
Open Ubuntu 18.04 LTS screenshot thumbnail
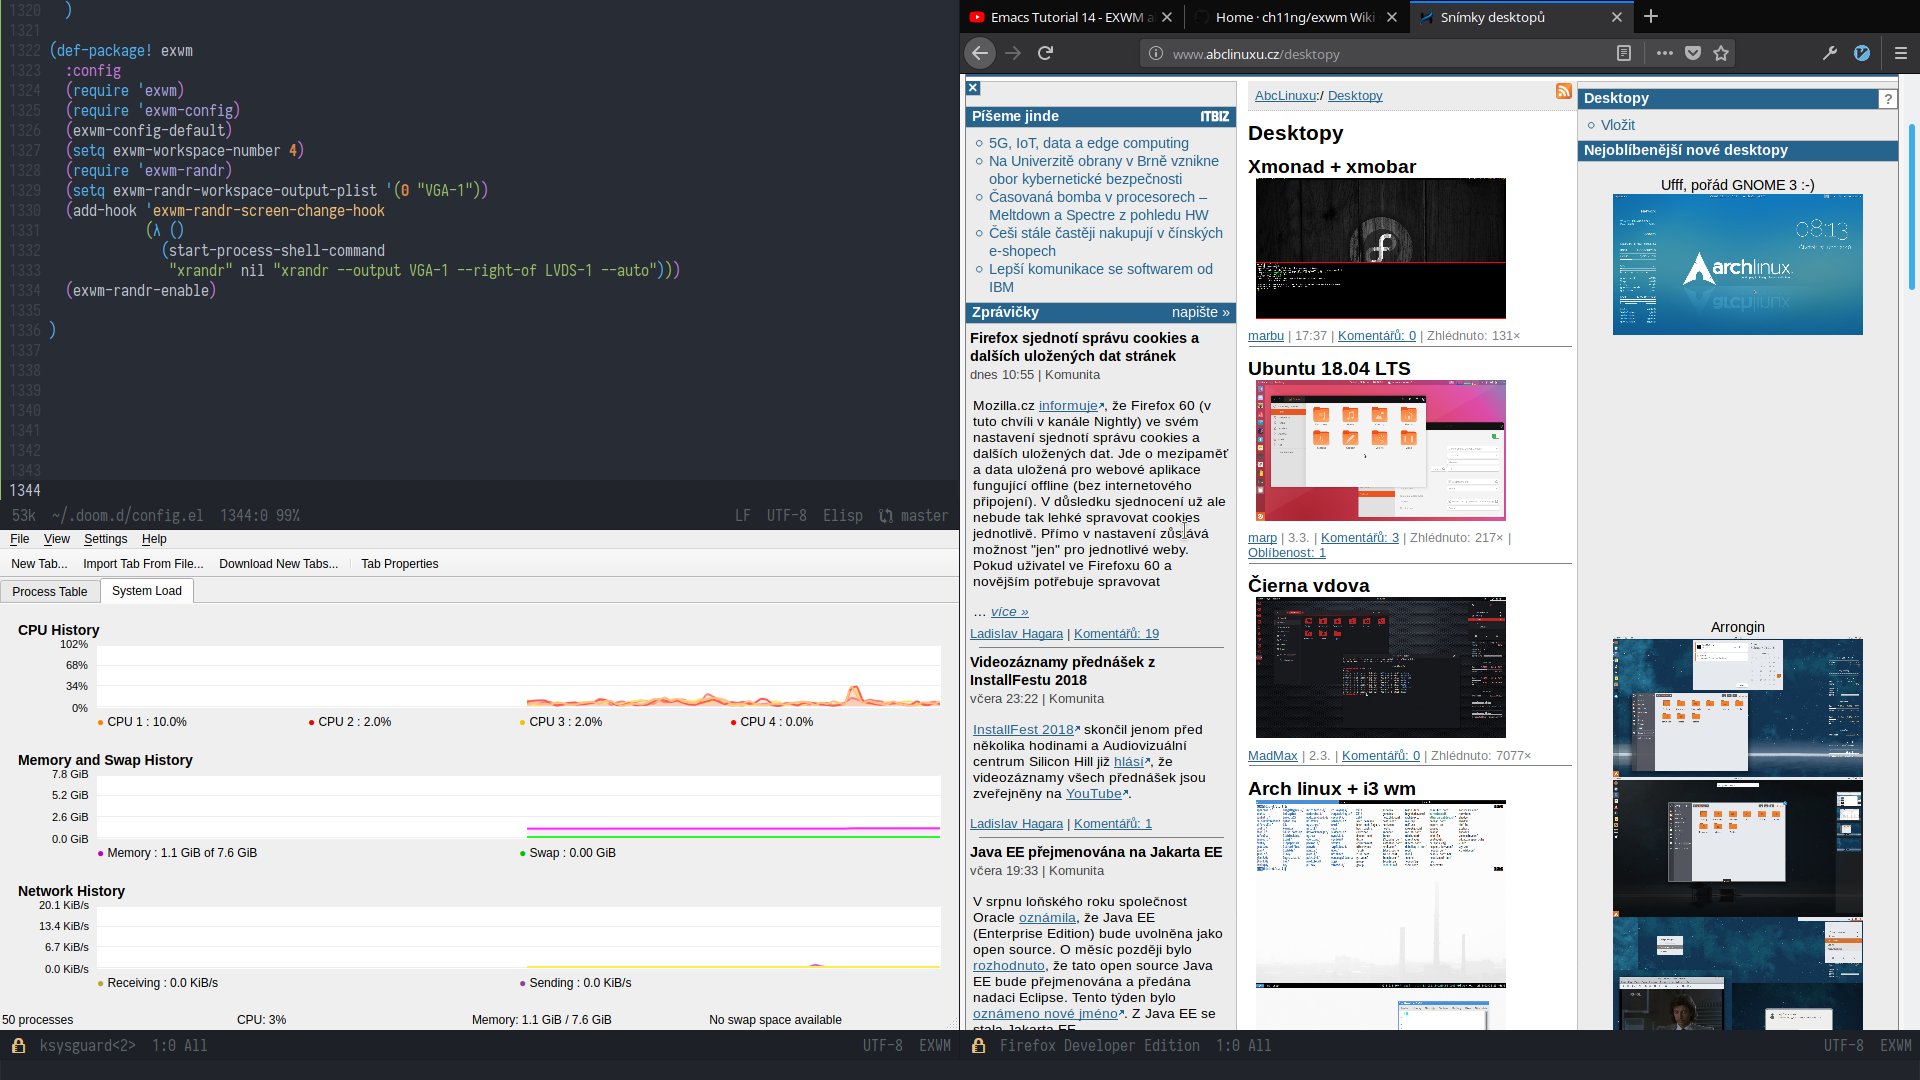click(x=1380, y=450)
